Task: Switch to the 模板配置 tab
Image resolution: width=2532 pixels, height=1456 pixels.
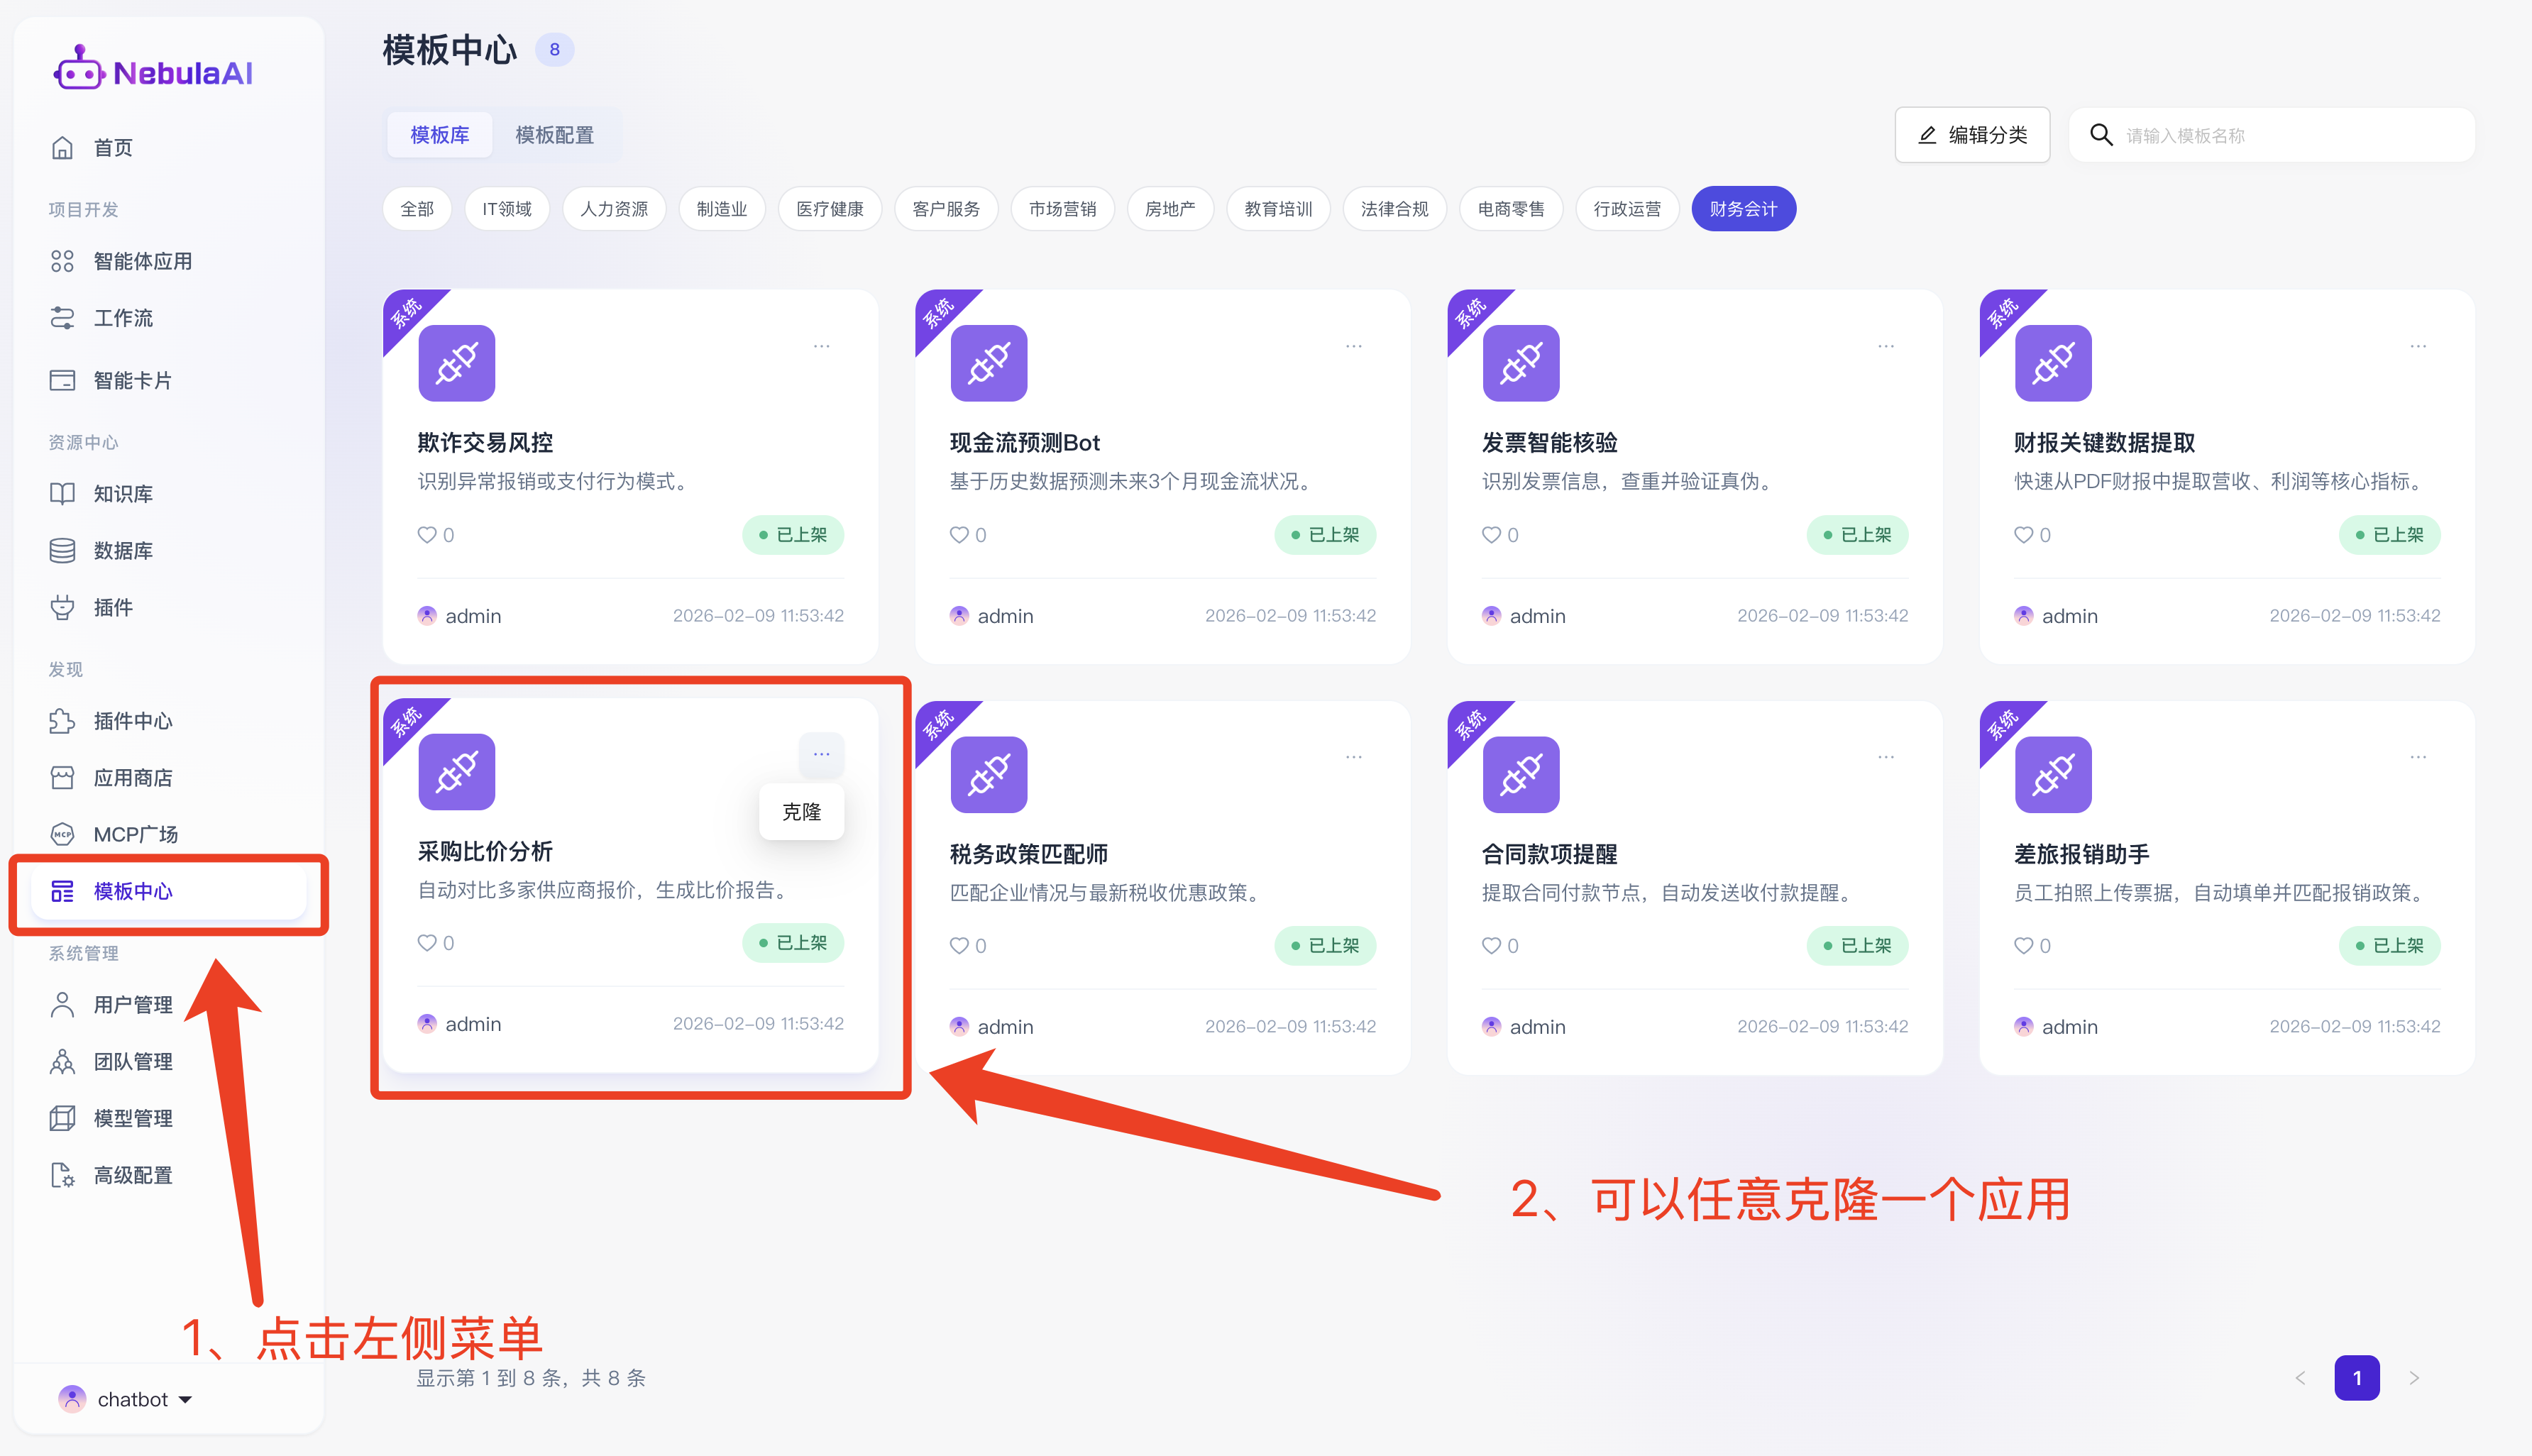Action: pos(554,135)
